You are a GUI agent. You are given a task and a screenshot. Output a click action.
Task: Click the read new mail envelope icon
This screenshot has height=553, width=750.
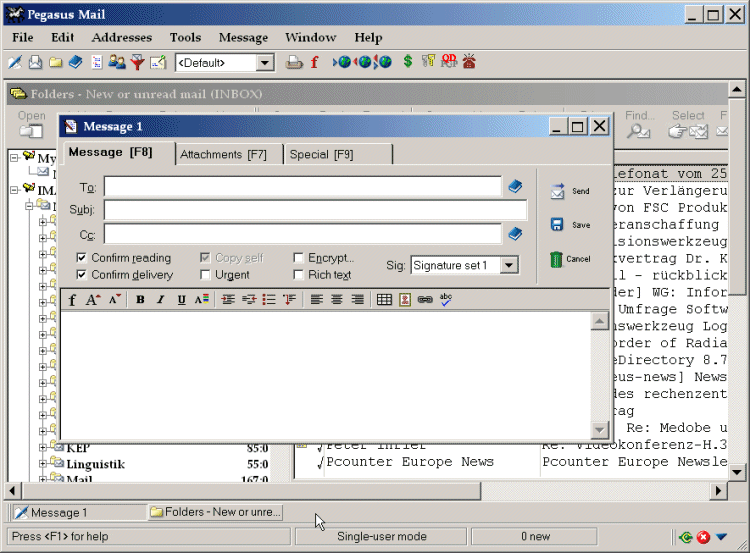click(35, 62)
